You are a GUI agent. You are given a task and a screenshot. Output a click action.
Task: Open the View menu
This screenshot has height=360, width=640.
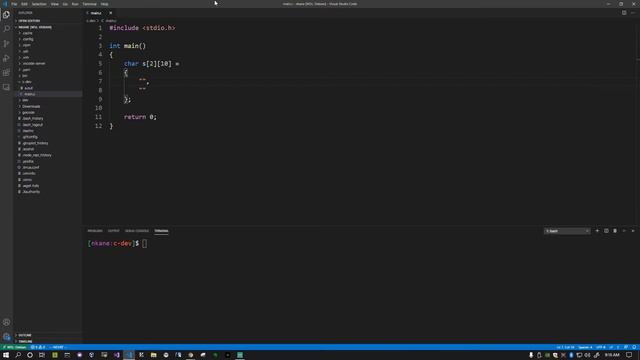(x=55, y=4)
